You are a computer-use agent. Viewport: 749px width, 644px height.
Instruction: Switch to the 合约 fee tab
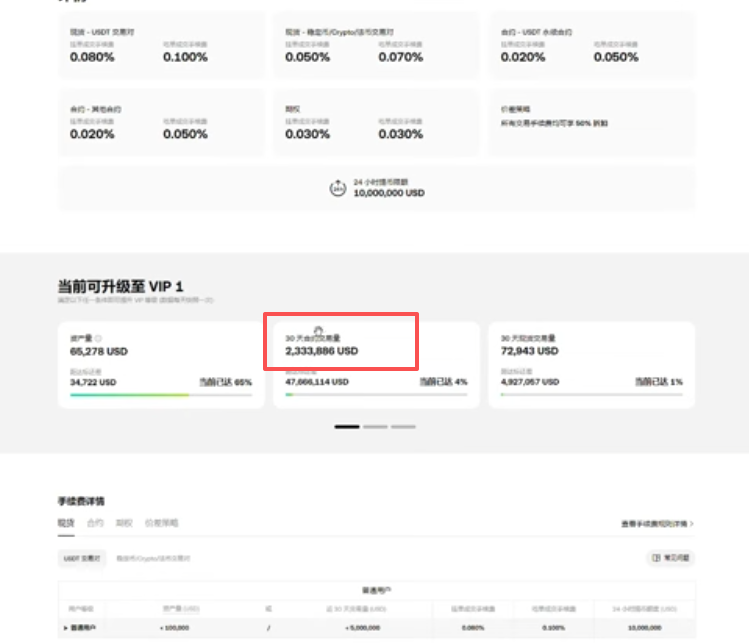95,523
